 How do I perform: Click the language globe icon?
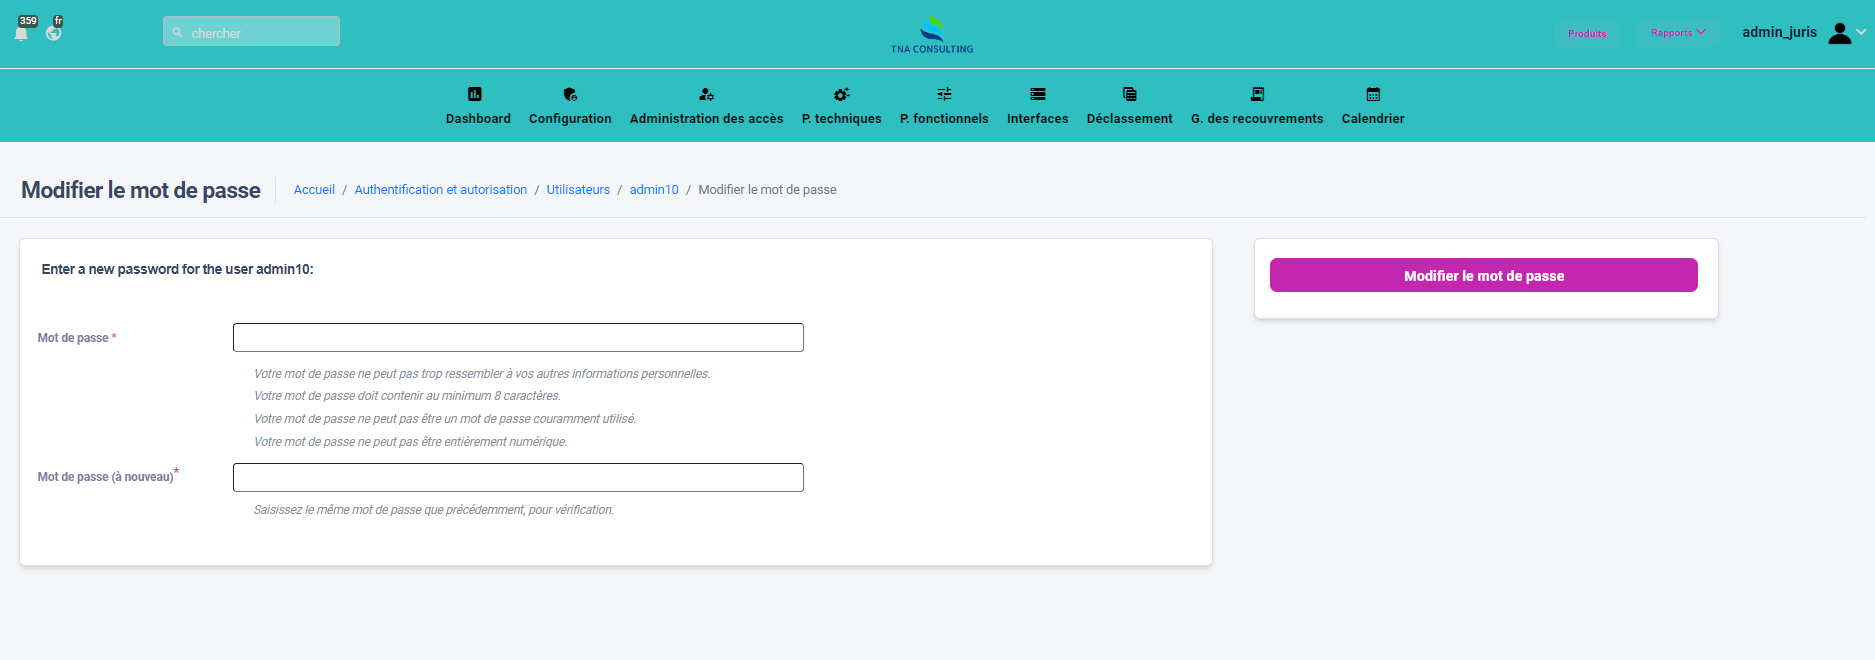click(x=54, y=33)
